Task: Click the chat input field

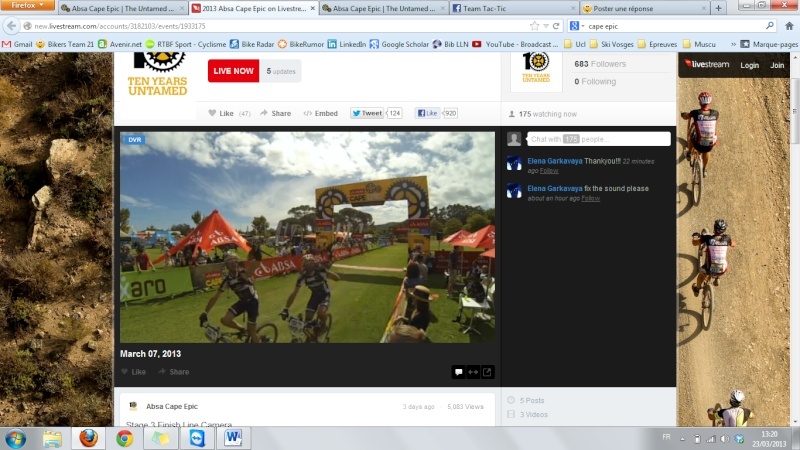Action: (598, 139)
